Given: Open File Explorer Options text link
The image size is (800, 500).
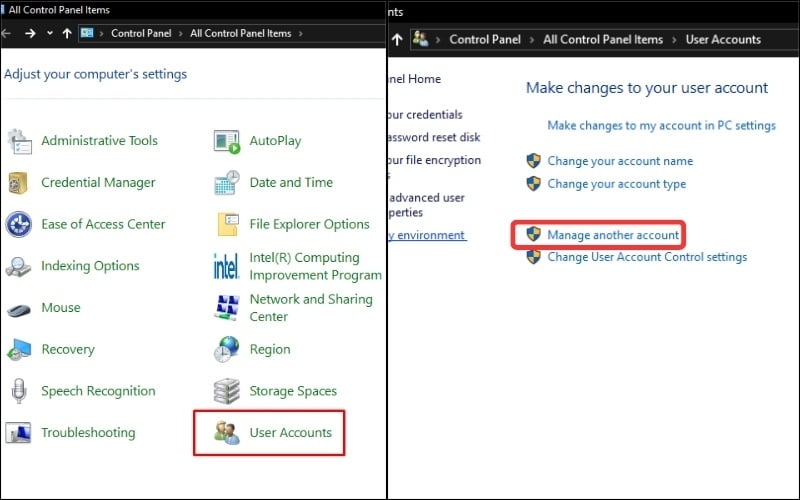Looking at the screenshot, I should click(x=309, y=224).
